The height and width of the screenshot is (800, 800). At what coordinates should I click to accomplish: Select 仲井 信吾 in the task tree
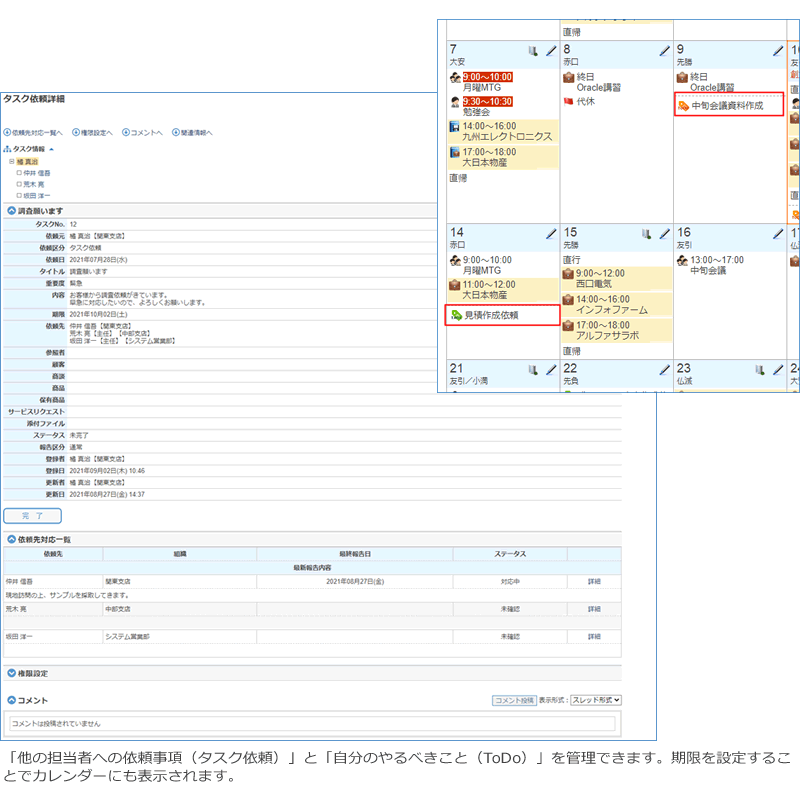click(36, 173)
